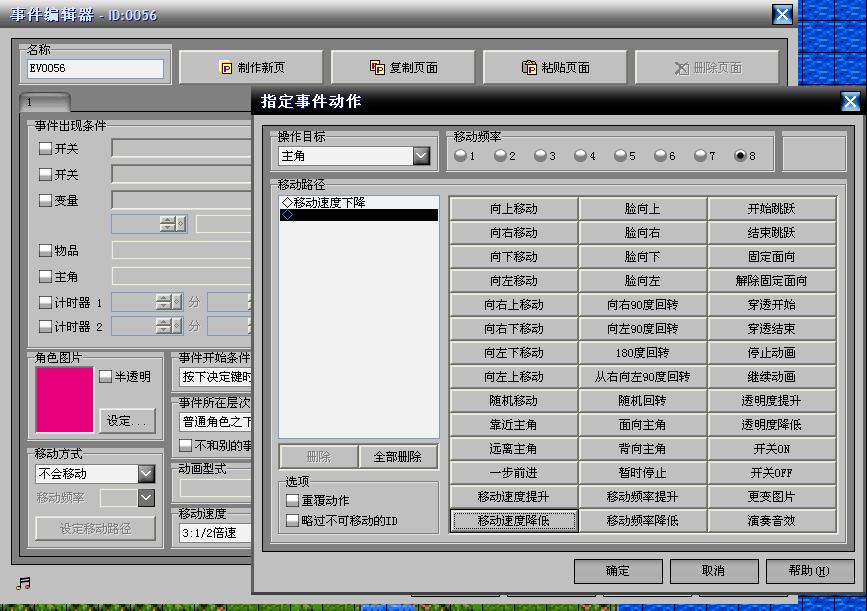Add the 更变图片 command
867x611 pixels.
[771, 497]
